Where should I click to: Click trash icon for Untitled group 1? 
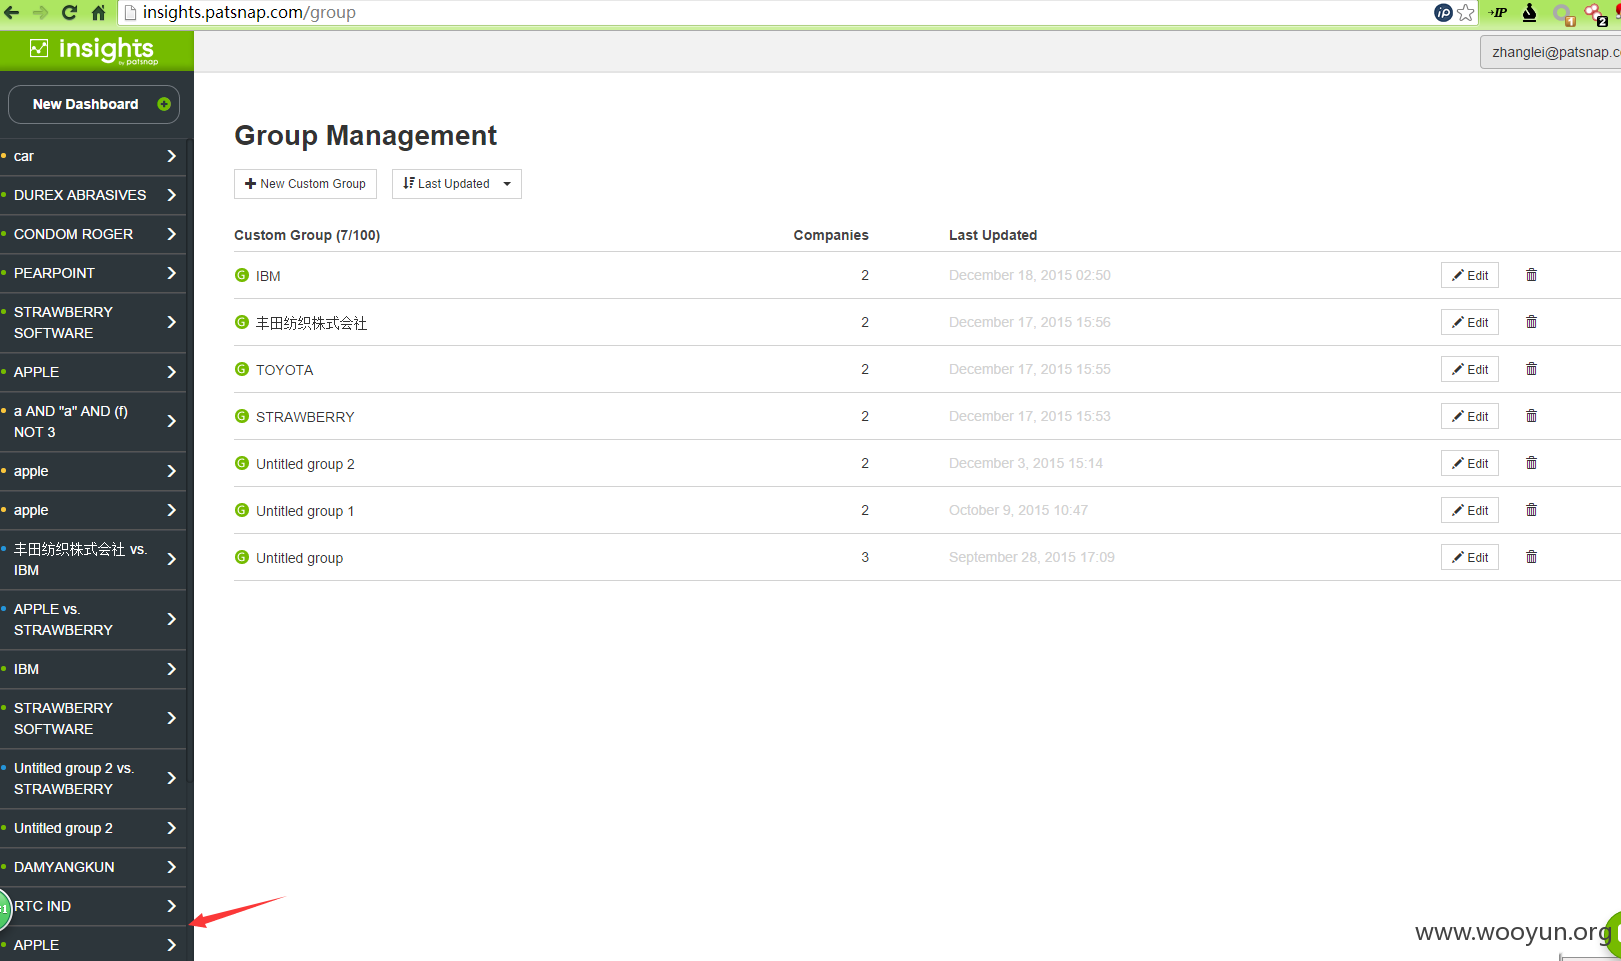1531,510
